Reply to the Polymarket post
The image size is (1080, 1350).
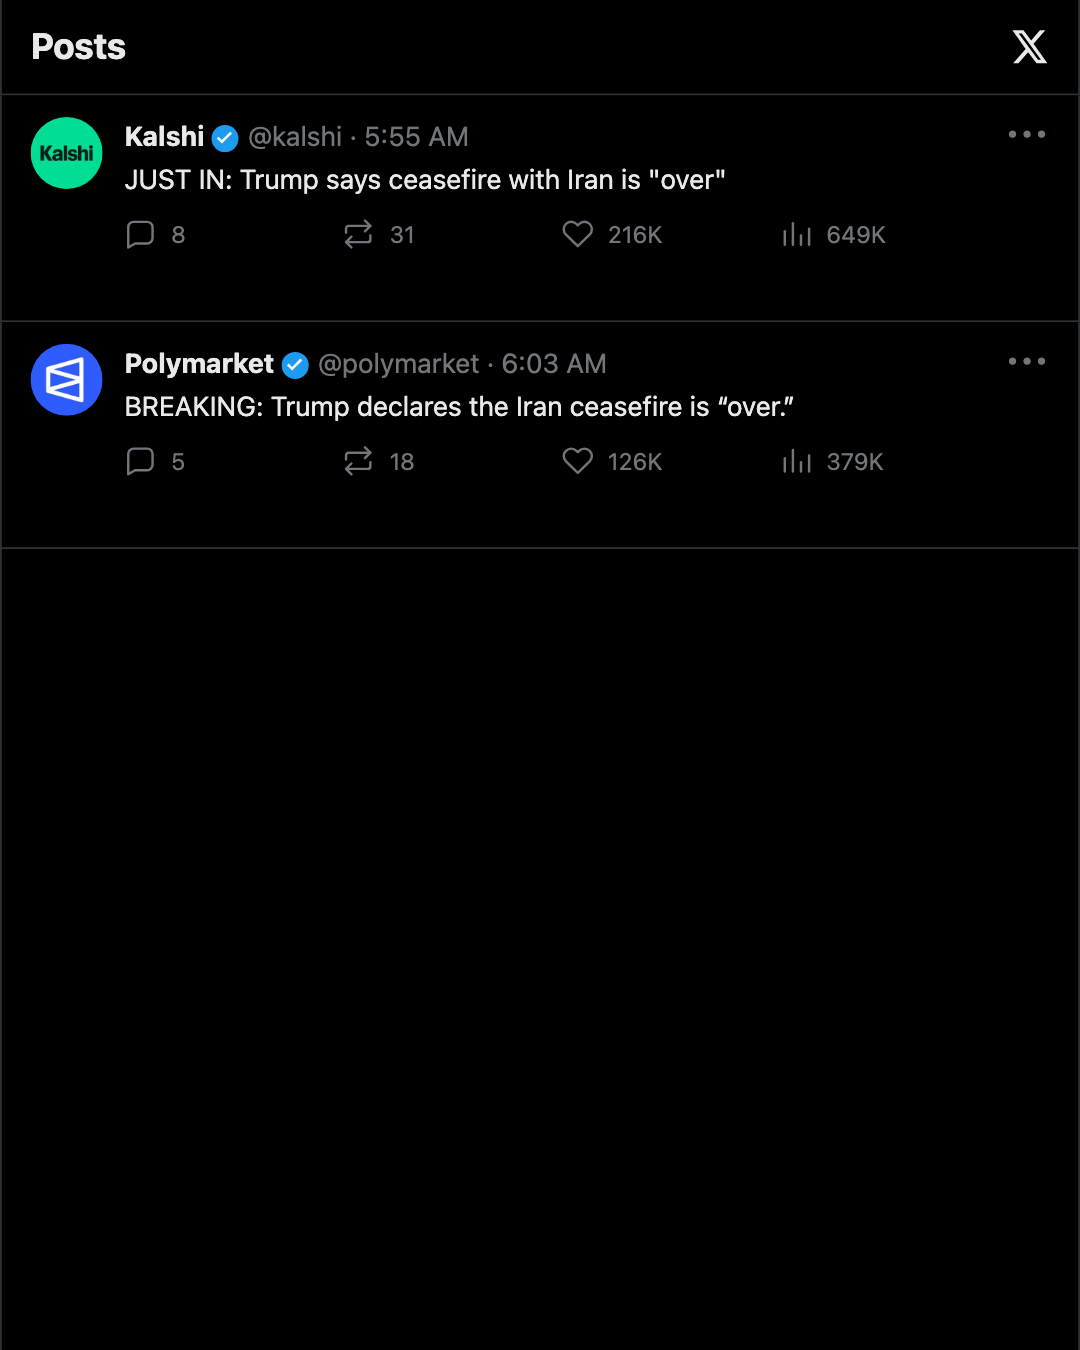pyautogui.click(x=155, y=461)
